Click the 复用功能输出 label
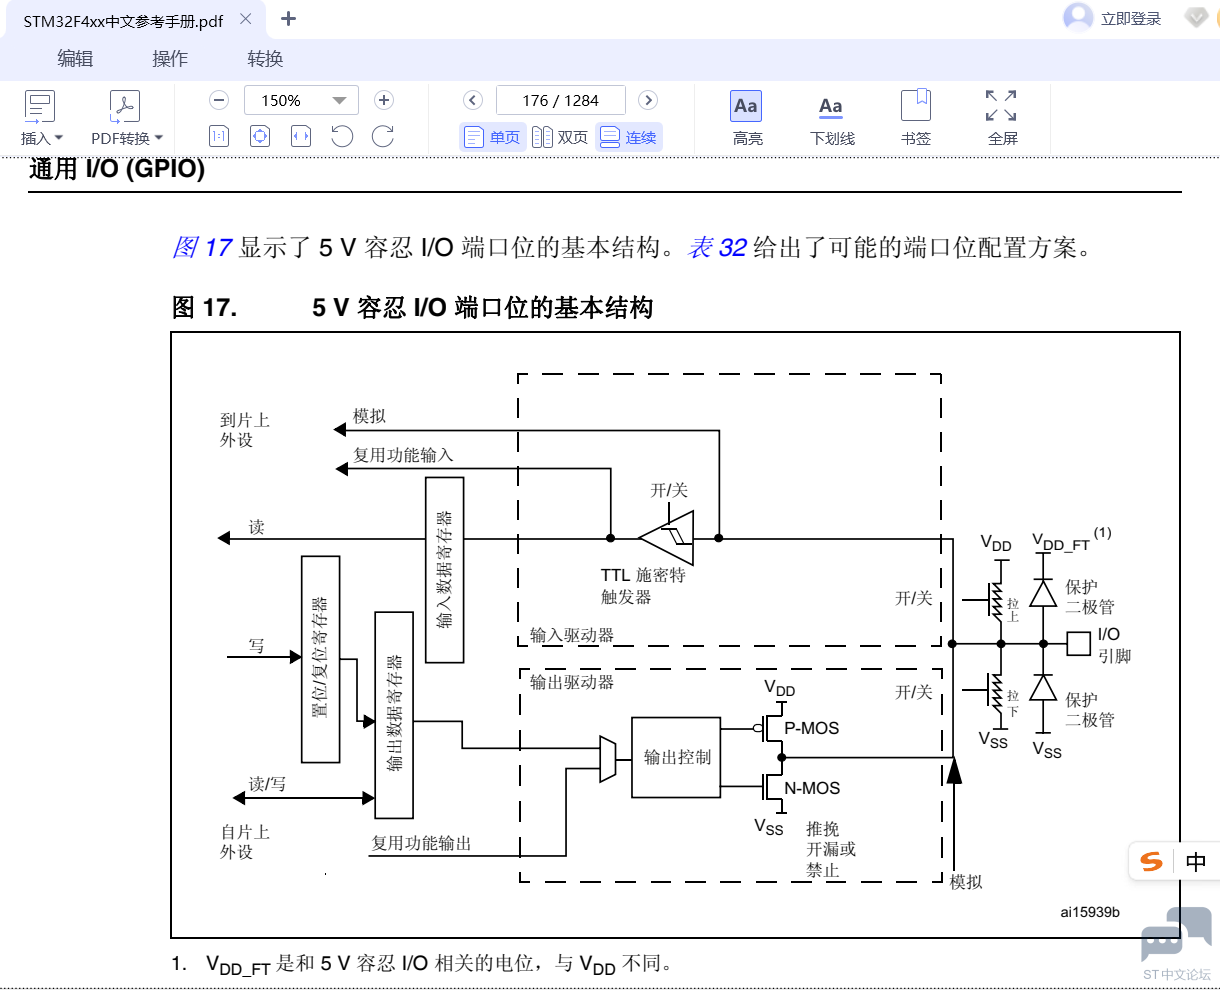Viewport: 1220px width, 990px height. click(x=421, y=843)
